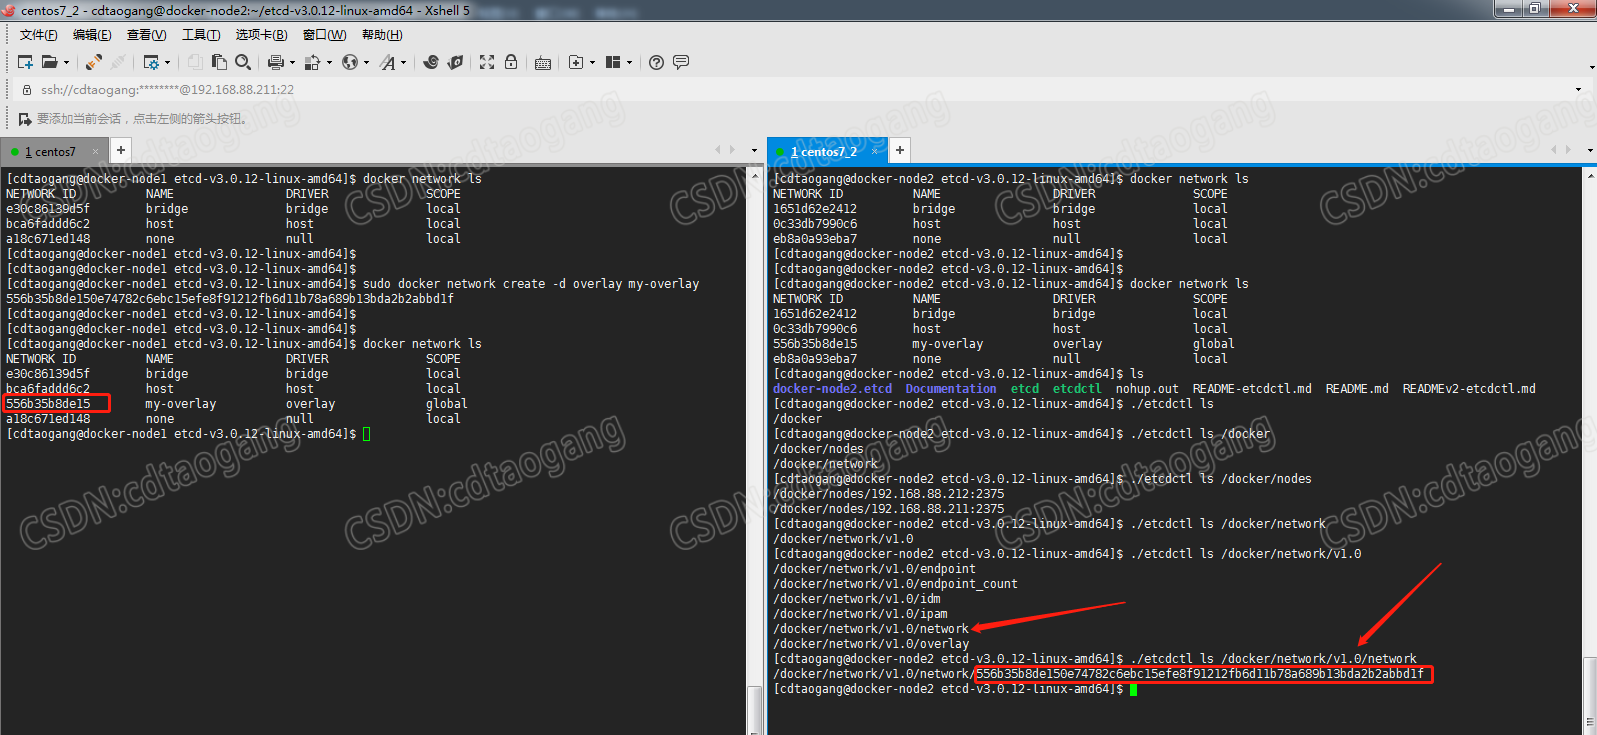
Task: Open the 选项卡(B) menu
Action: click(261, 35)
